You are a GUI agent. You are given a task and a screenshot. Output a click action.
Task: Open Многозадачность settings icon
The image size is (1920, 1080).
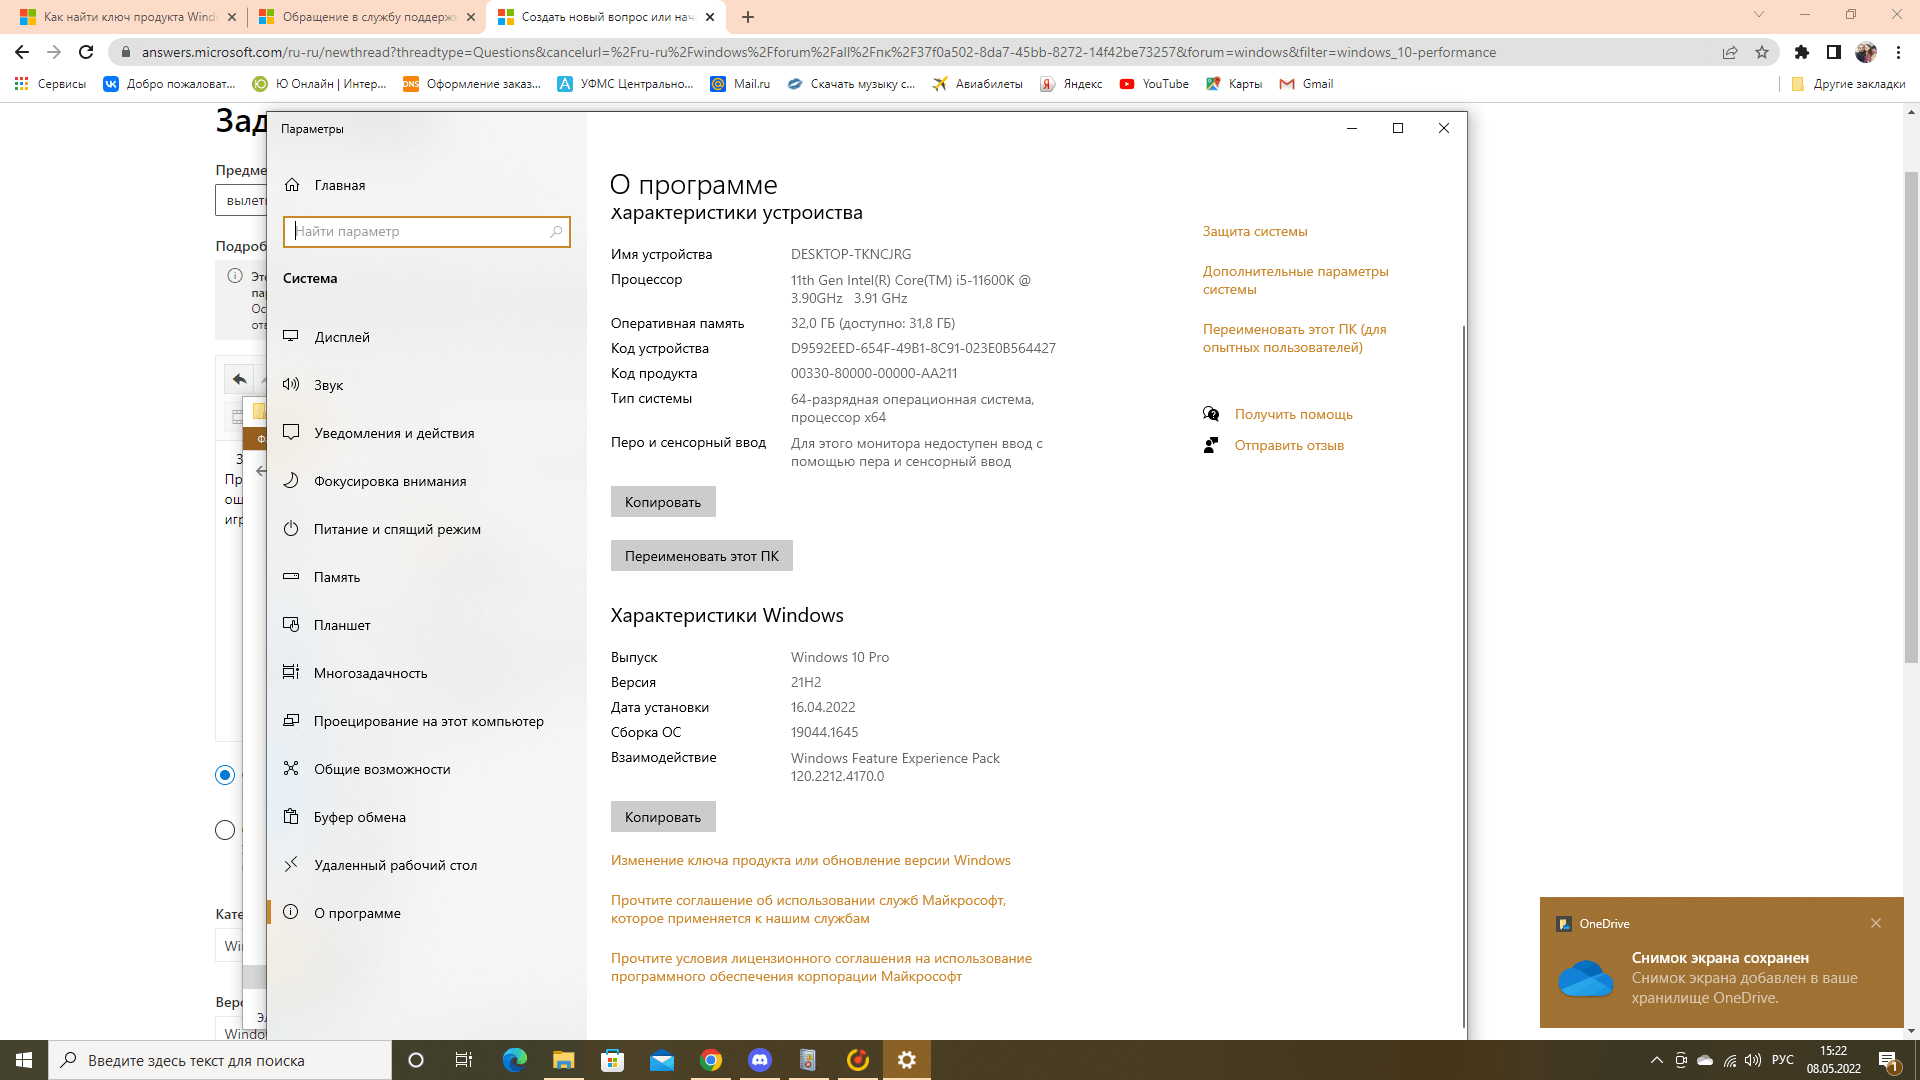click(291, 673)
